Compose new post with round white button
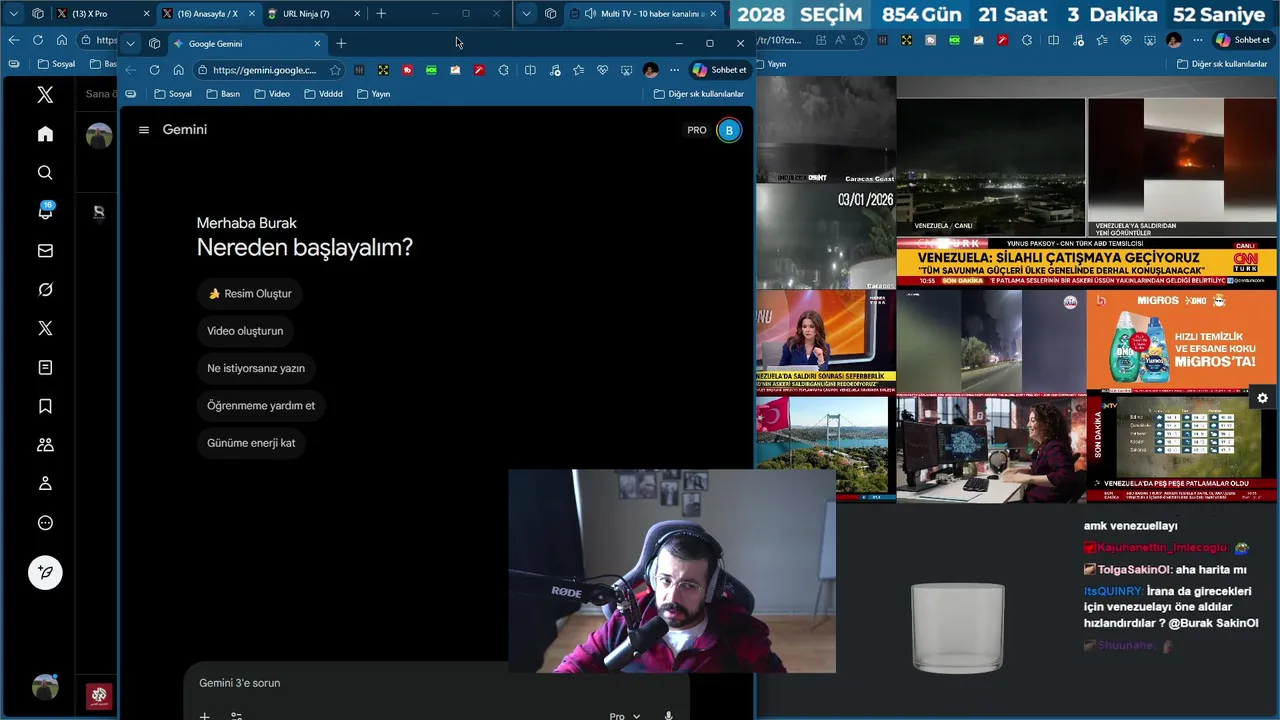 pos(45,572)
